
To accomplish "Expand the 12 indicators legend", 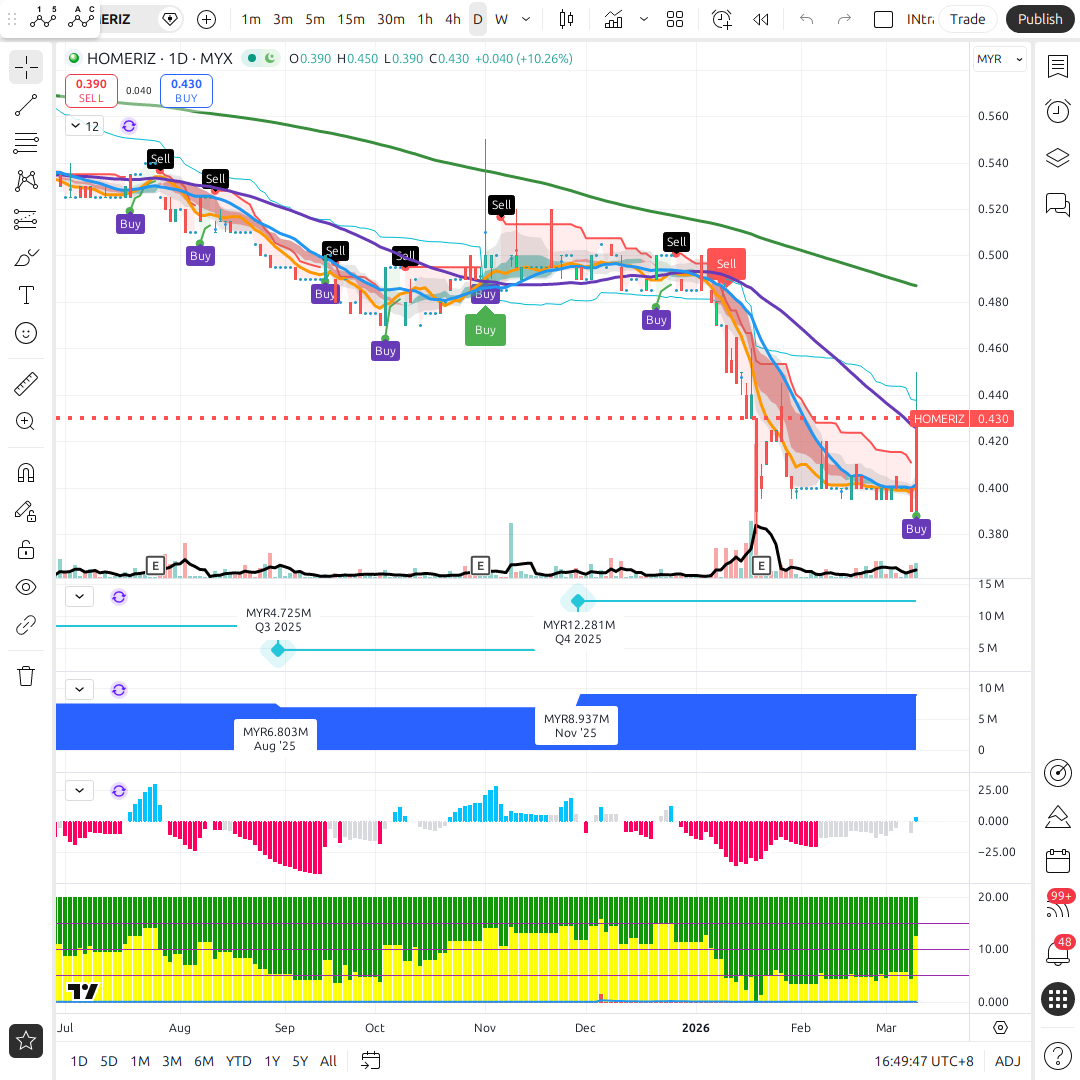I will pyautogui.click(x=84, y=126).
